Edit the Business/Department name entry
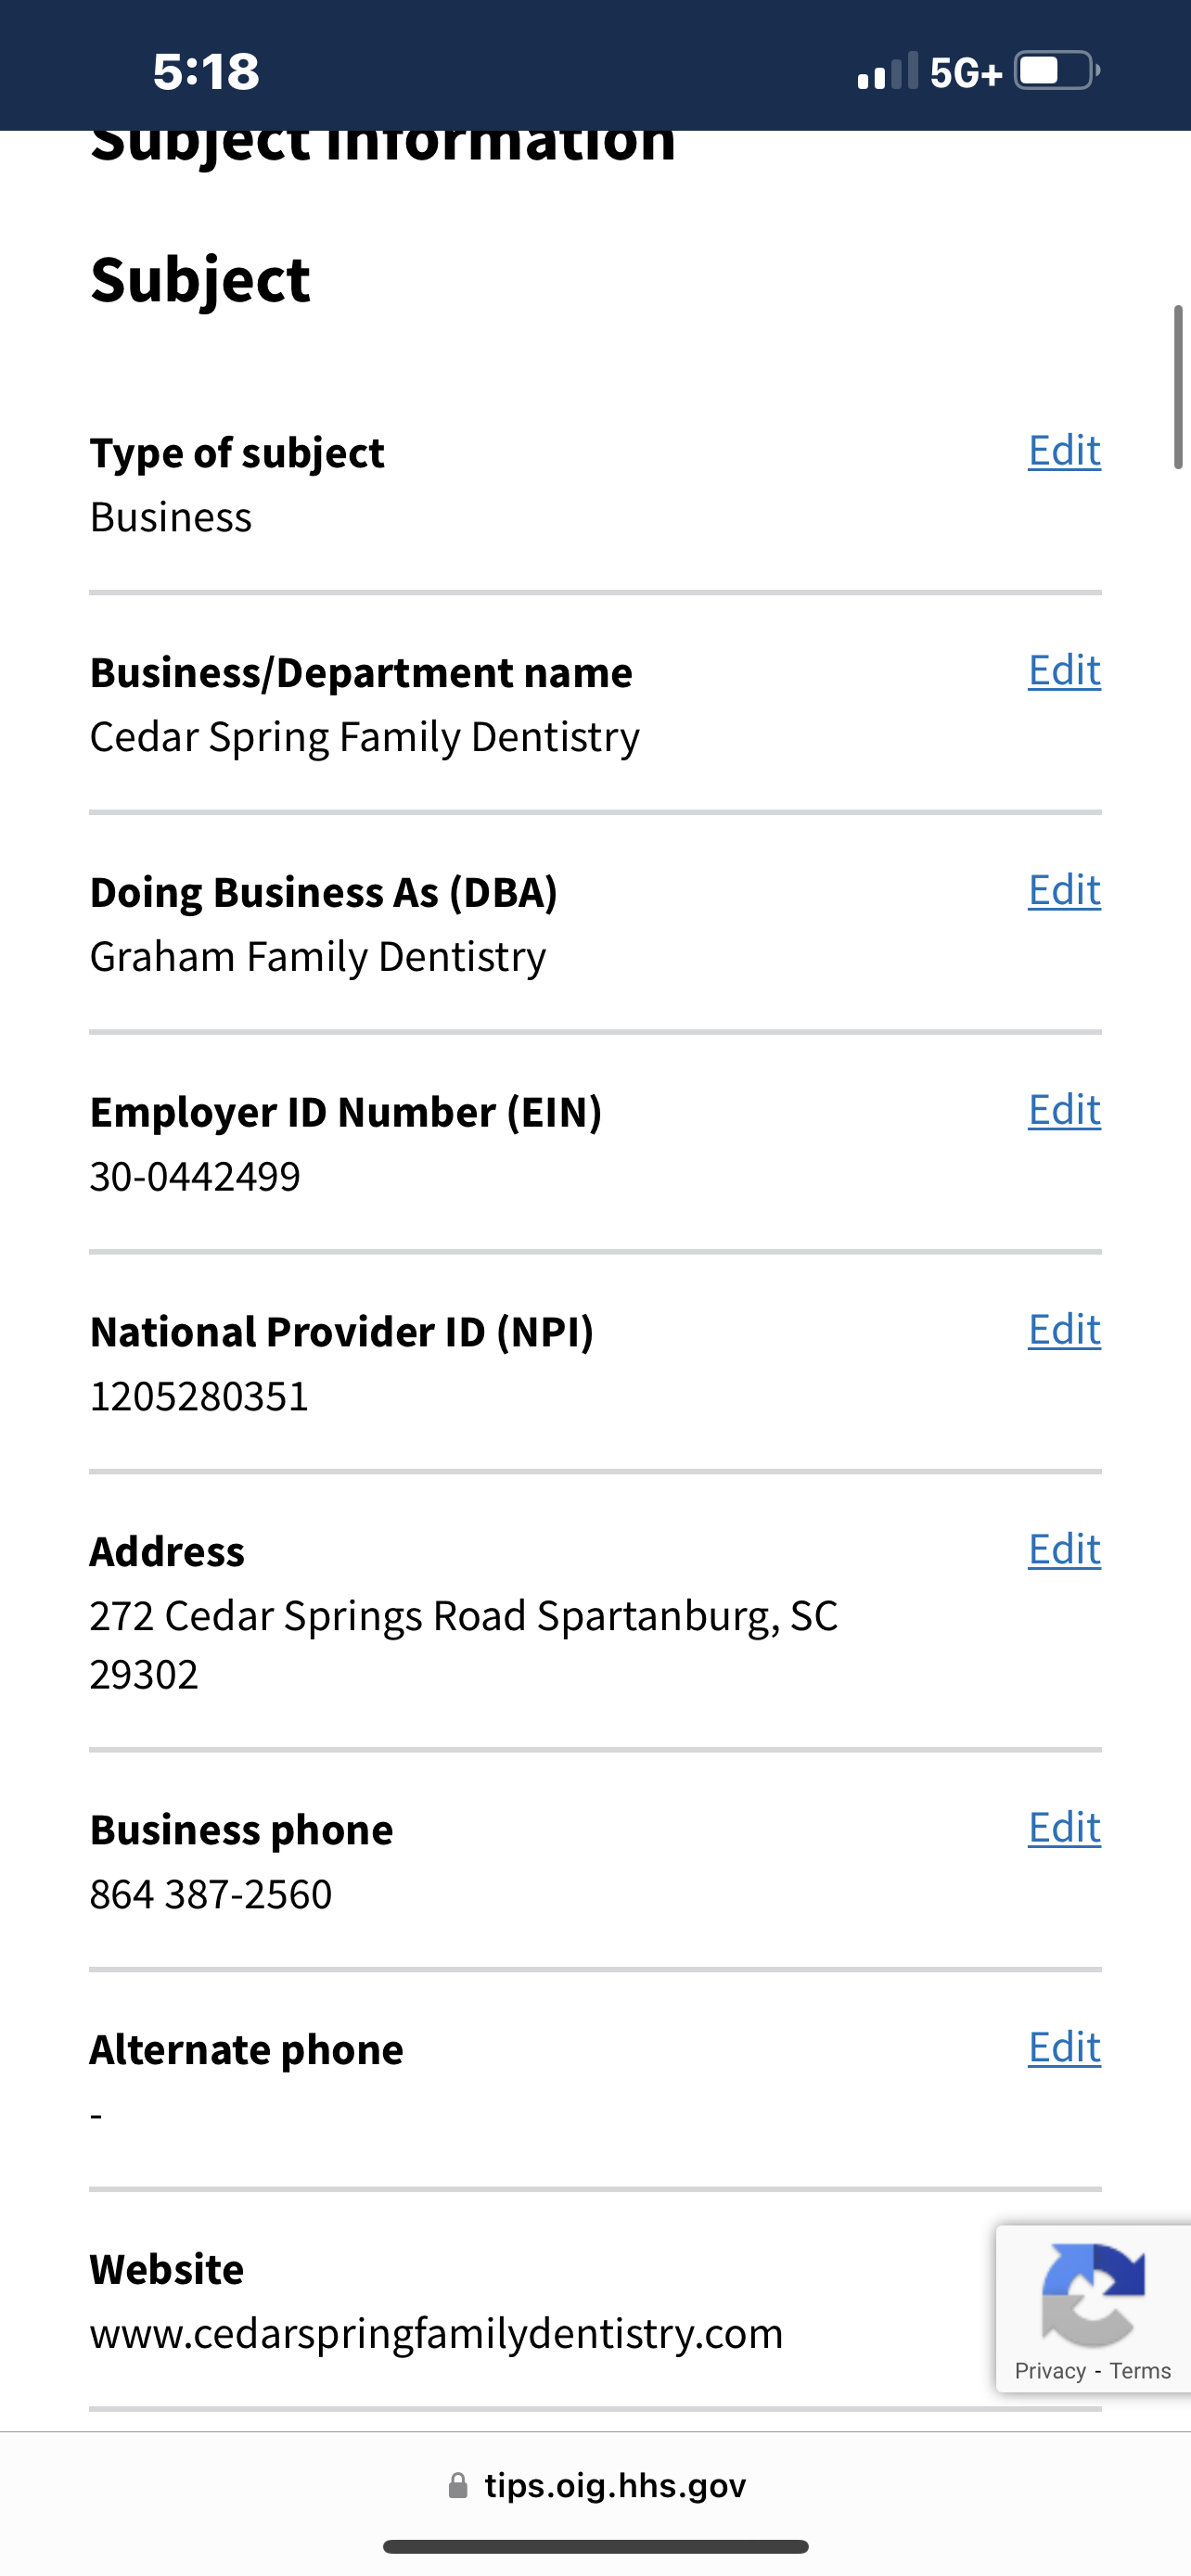The image size is (1191, 2576). tap(1064, 671)
